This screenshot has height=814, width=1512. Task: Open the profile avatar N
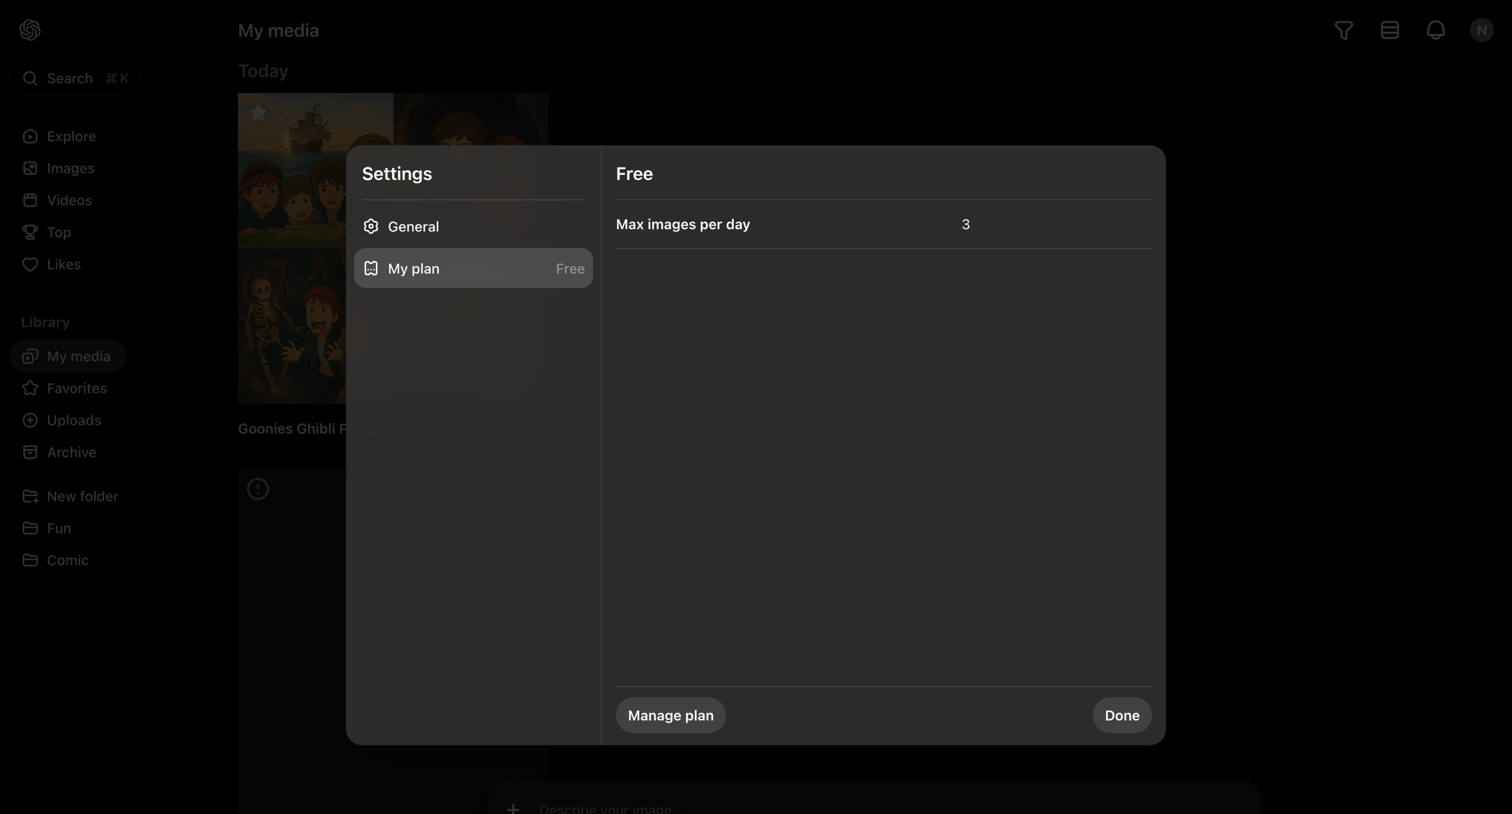tap(1482, 30)
